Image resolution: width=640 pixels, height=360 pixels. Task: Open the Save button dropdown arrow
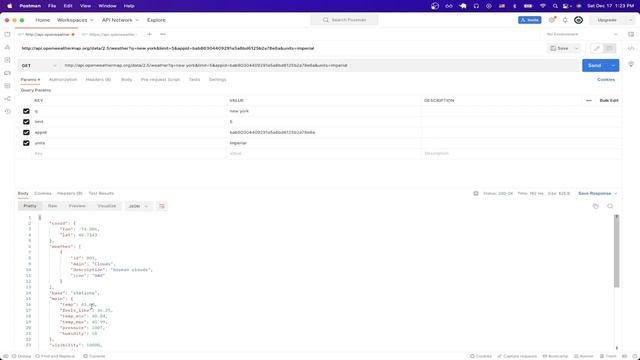576,49
